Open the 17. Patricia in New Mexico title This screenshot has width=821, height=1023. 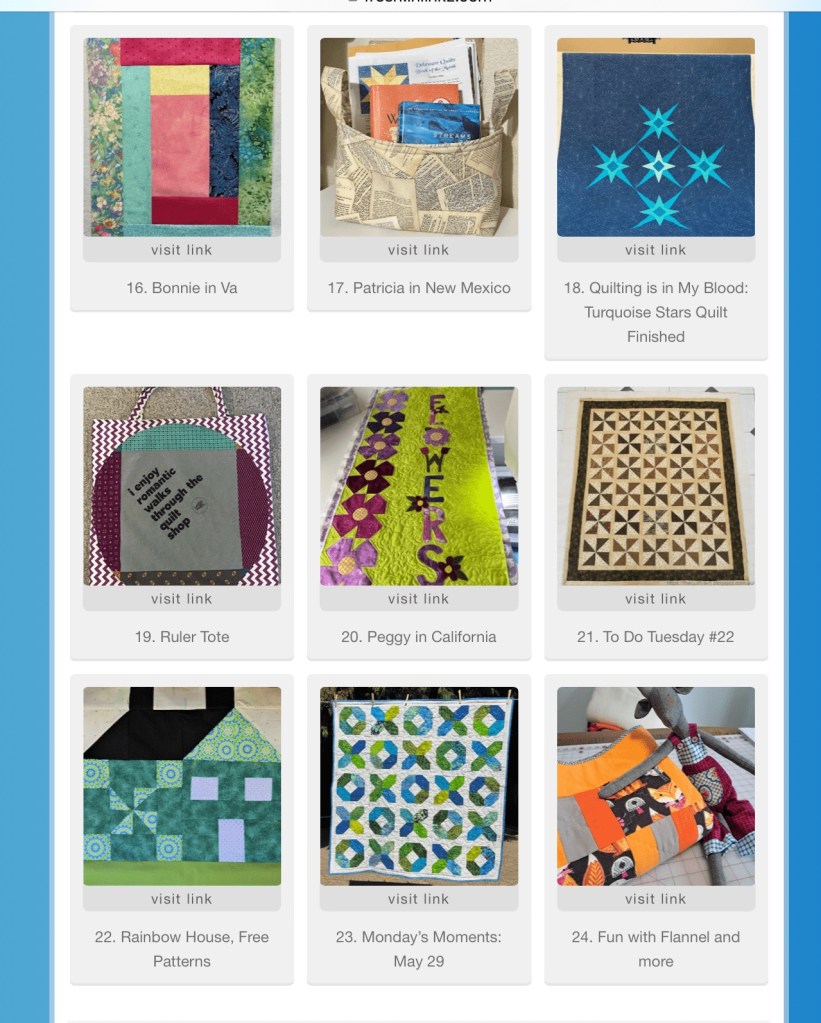coord(419,288)
